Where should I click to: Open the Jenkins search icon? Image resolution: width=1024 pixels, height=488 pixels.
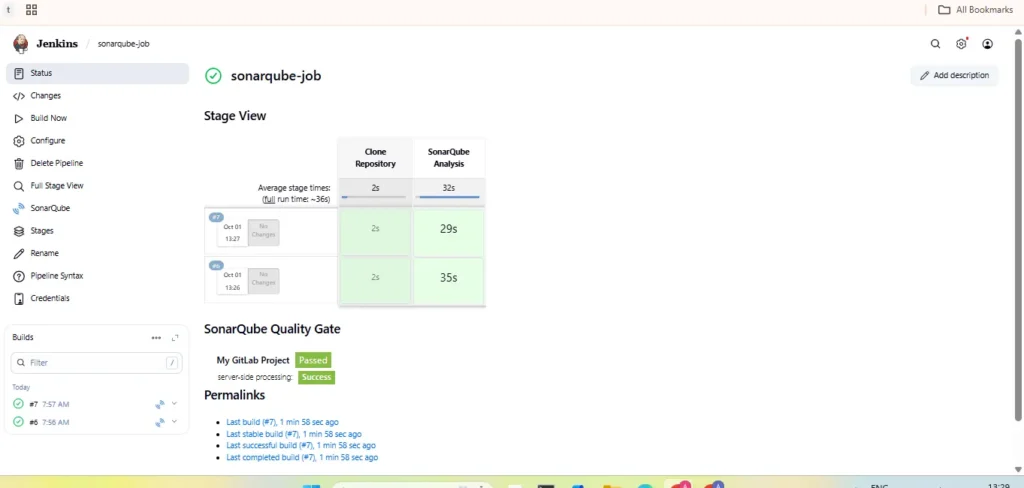[x=935, y=44]
